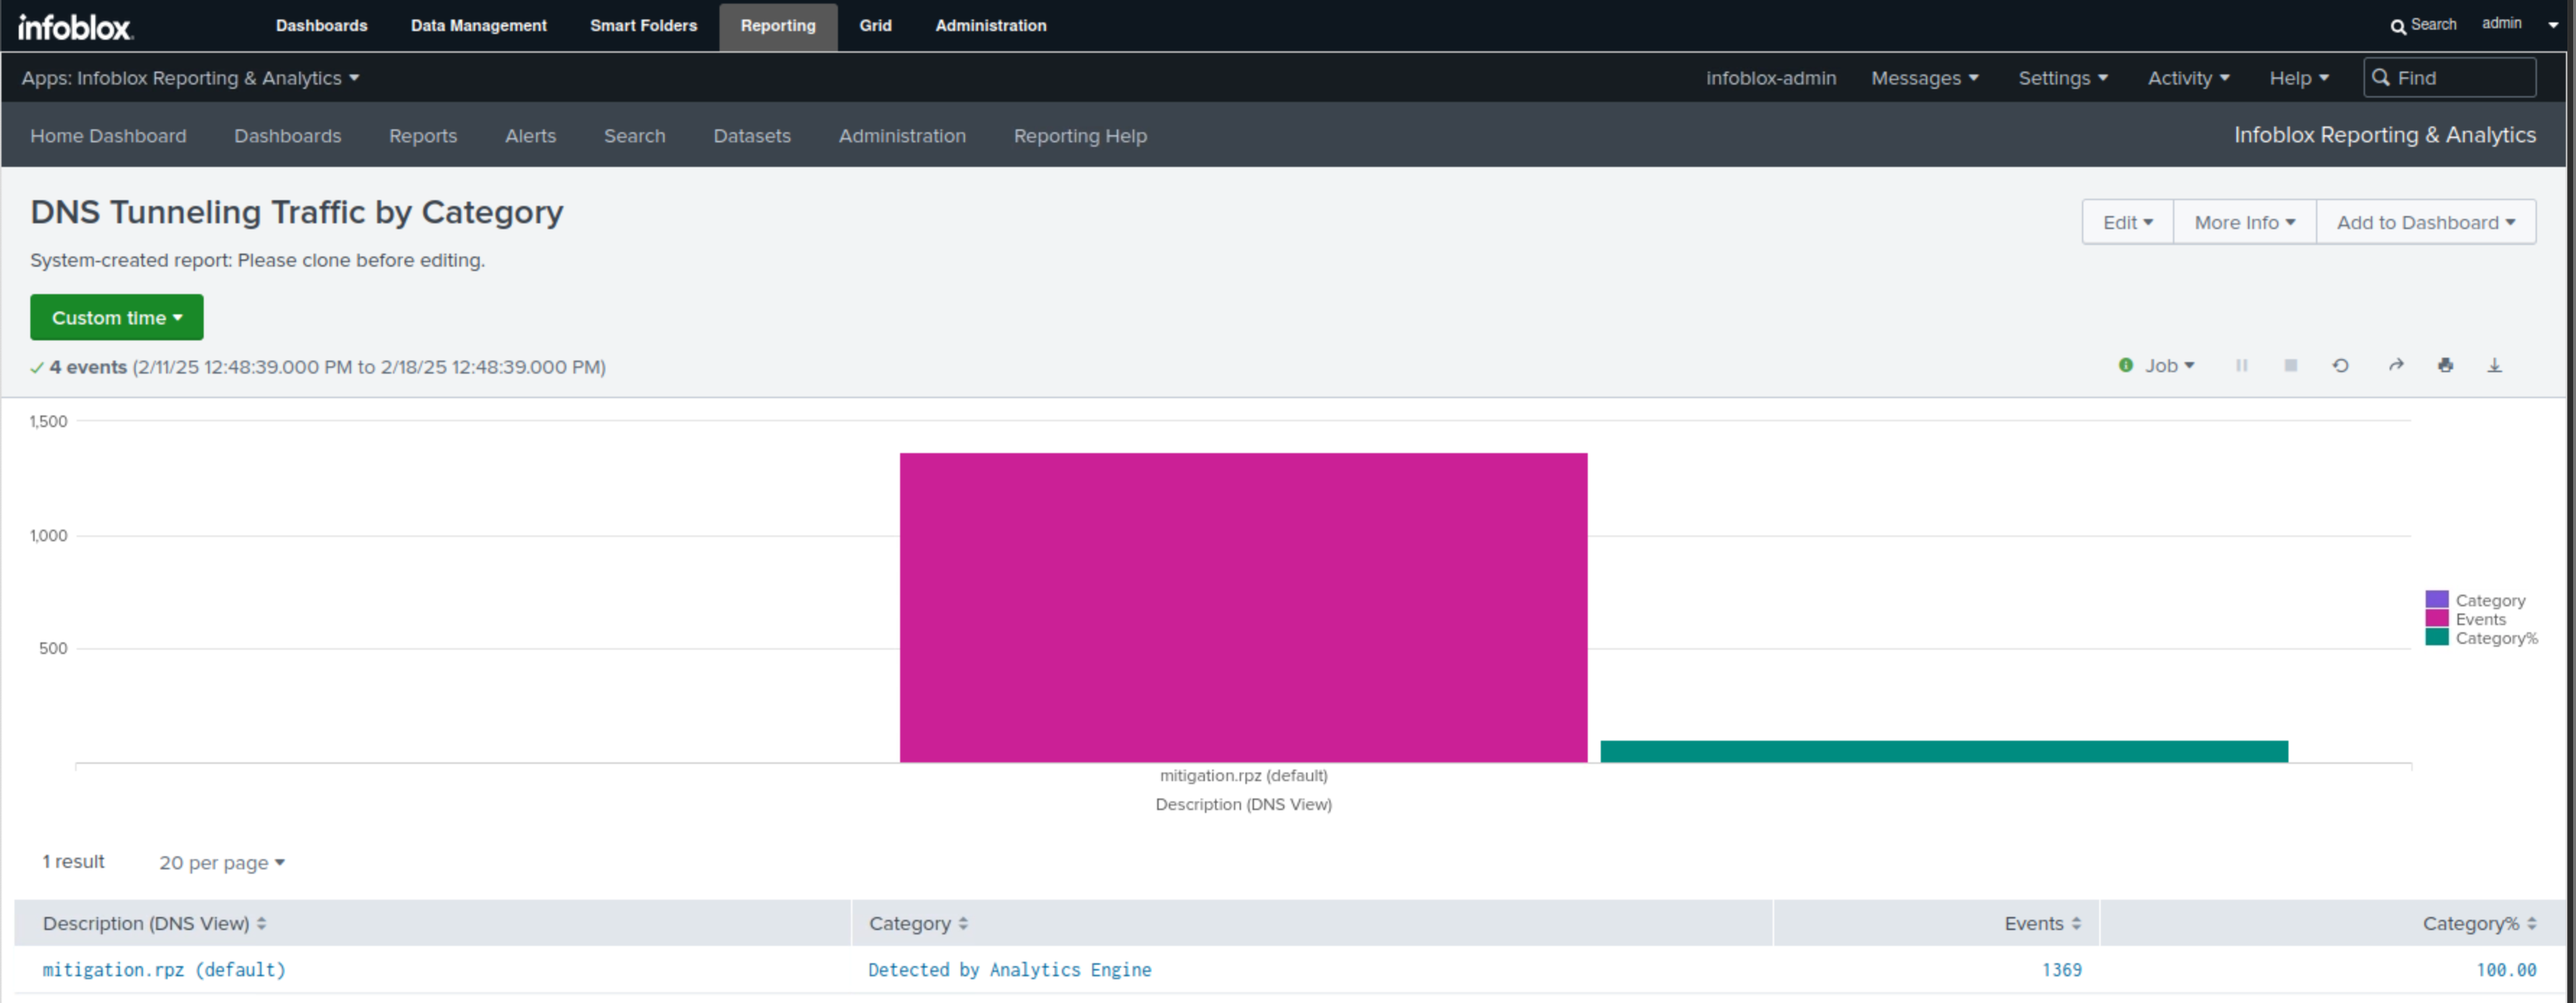Viewport: 2576px width, 1003px height.
Task: Go to Alerts in navigation bar
Action: pos(530,135)
